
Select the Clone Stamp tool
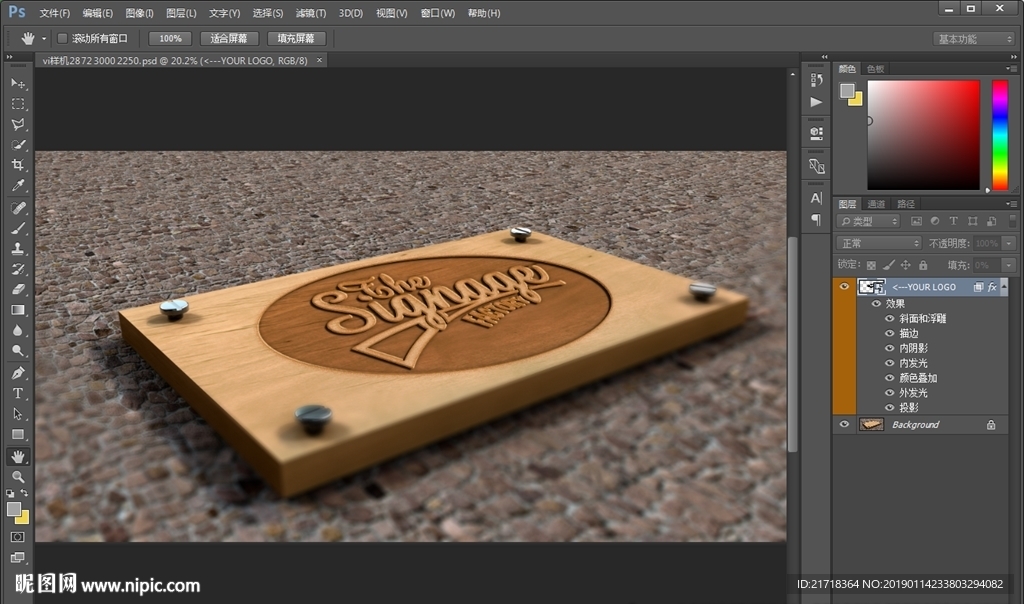[18, 248]
